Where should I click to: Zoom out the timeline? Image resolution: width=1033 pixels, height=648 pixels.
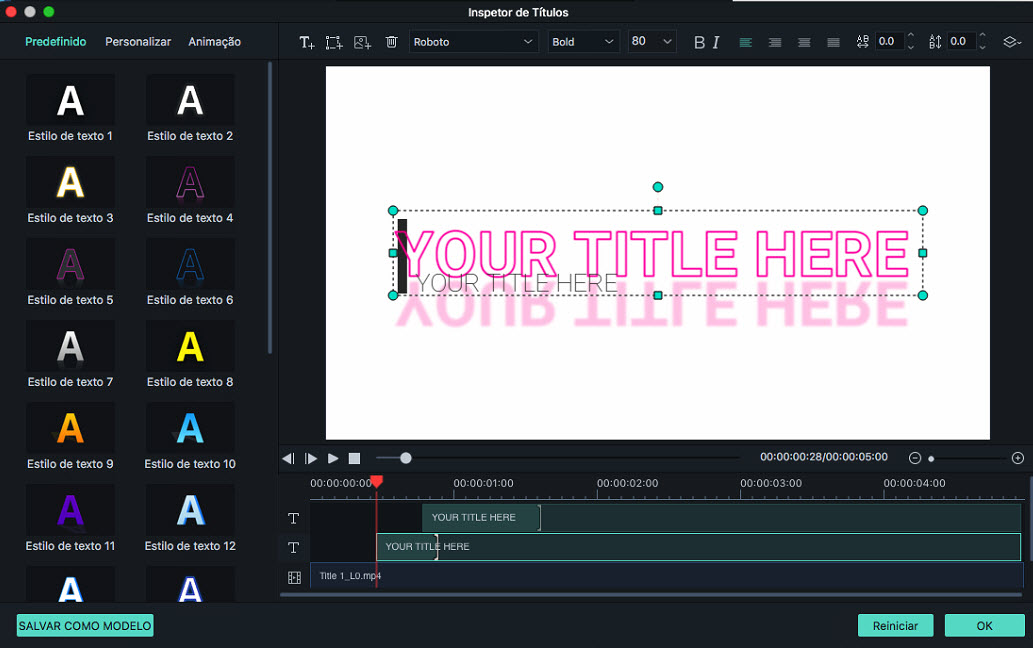[914, 458]
